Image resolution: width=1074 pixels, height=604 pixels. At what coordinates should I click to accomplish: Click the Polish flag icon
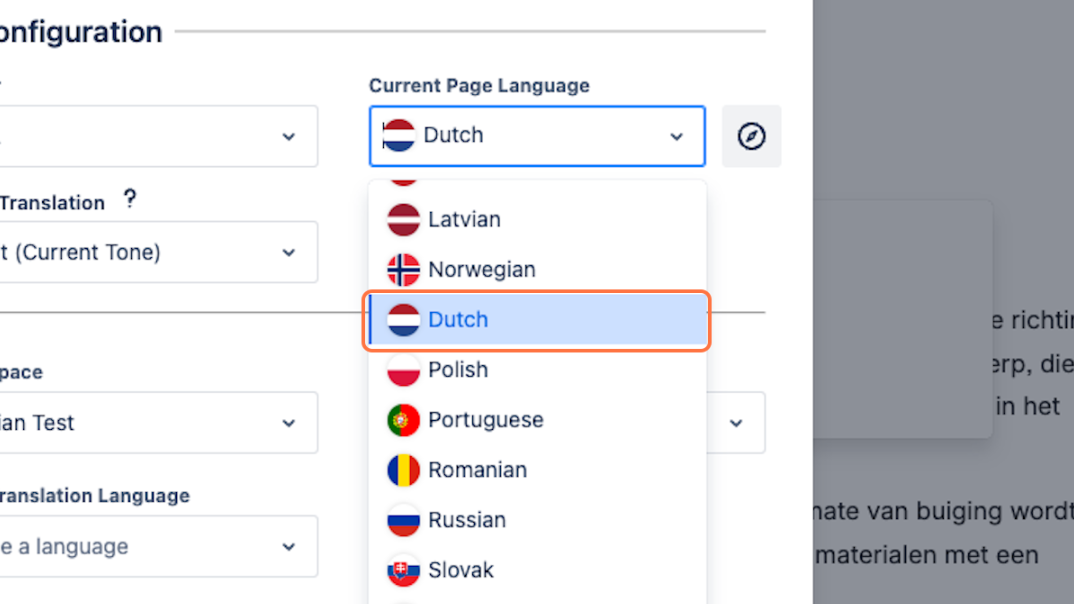point(403,370)
